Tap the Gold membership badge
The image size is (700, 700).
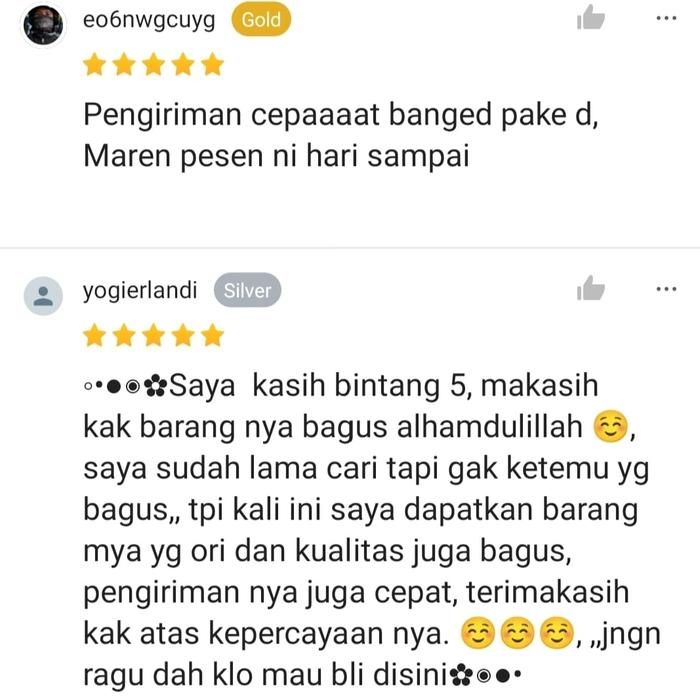[x=261, y=20]
